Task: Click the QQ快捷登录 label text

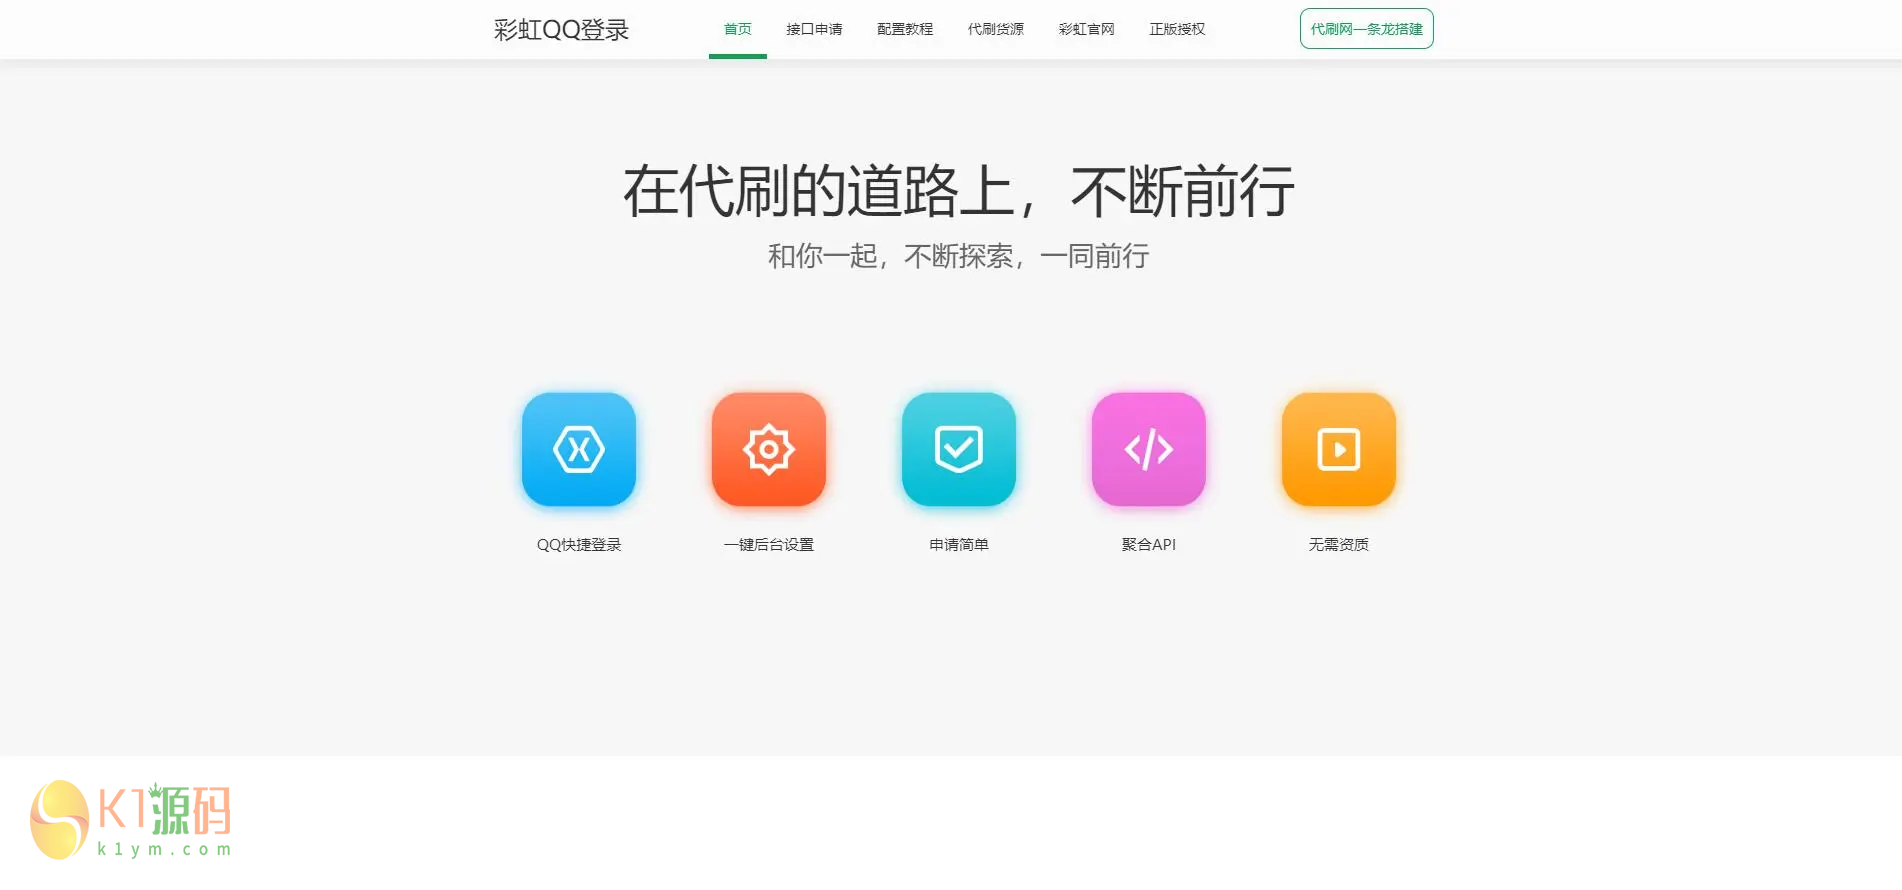Action: coord(579,545)
